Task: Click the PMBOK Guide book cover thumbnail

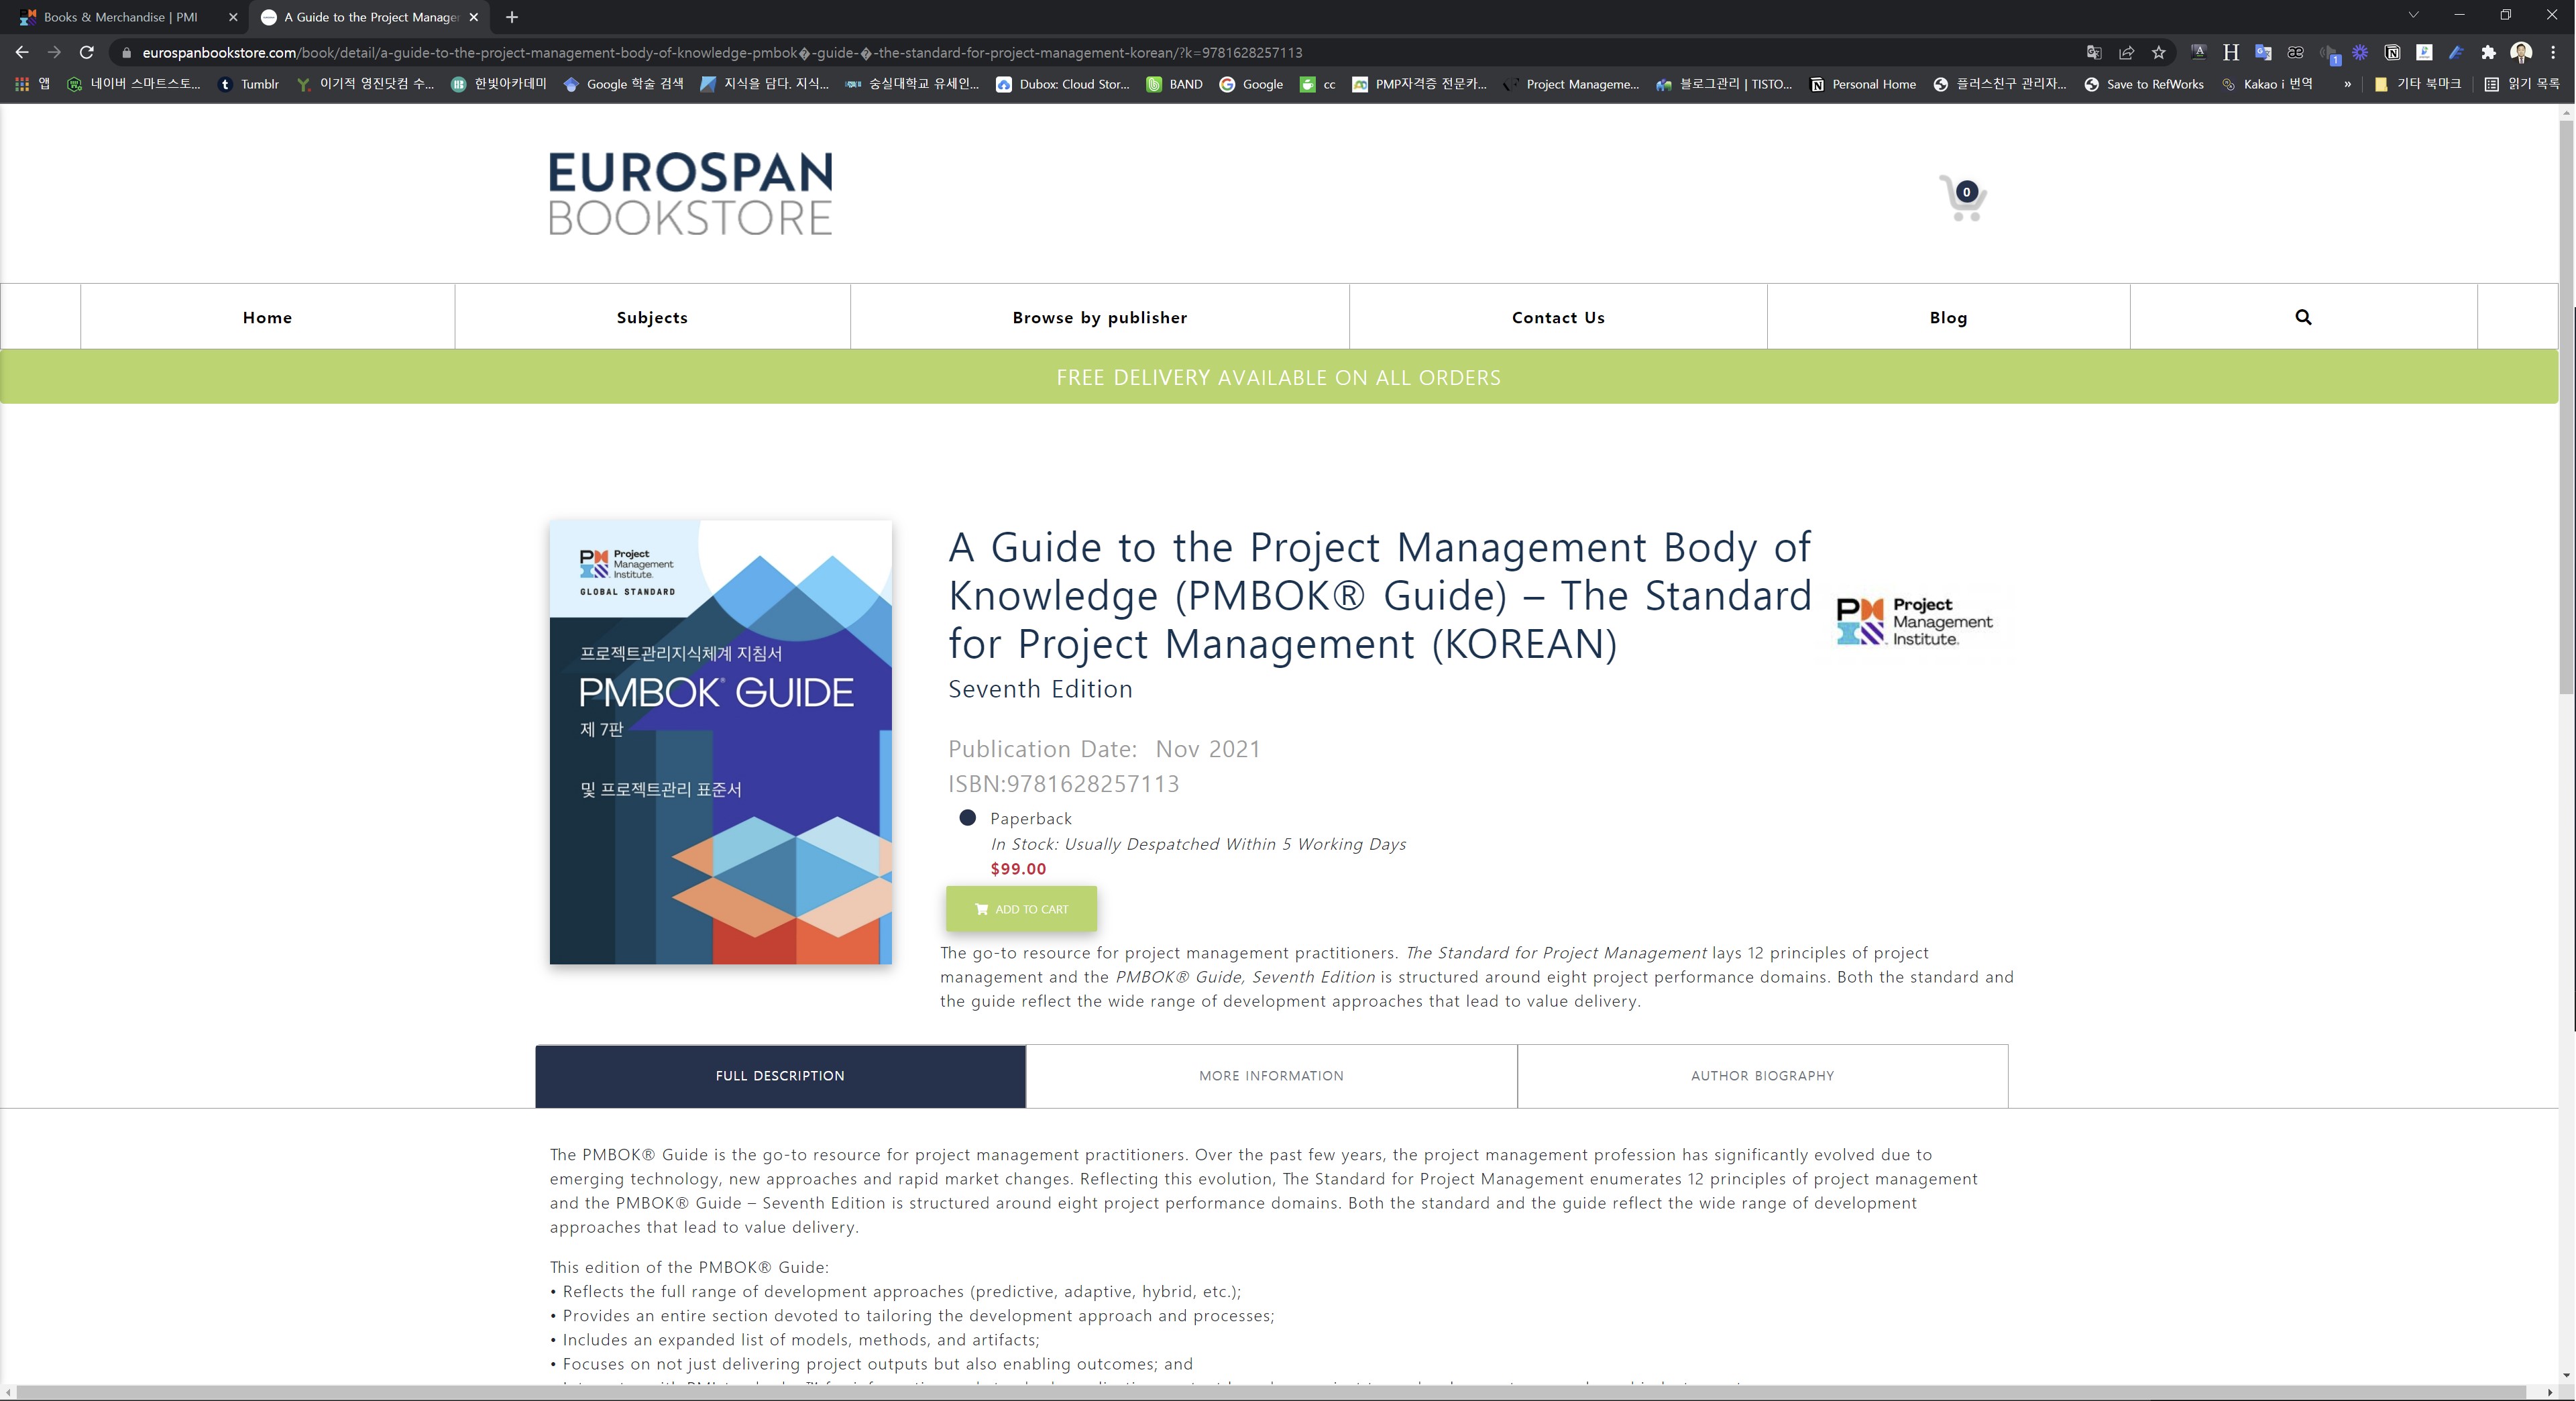Action: point(720,742)
